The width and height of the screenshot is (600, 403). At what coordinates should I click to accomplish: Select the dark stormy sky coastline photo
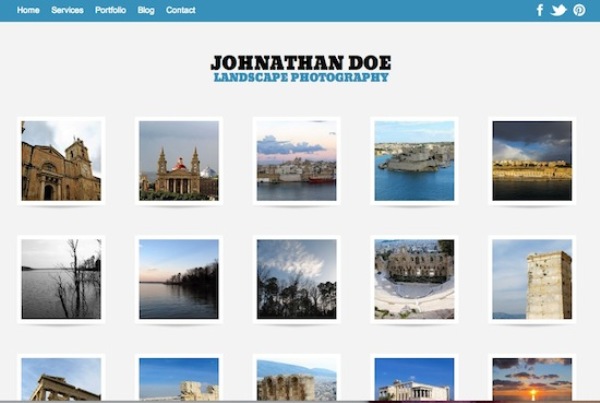pos(532,161)
